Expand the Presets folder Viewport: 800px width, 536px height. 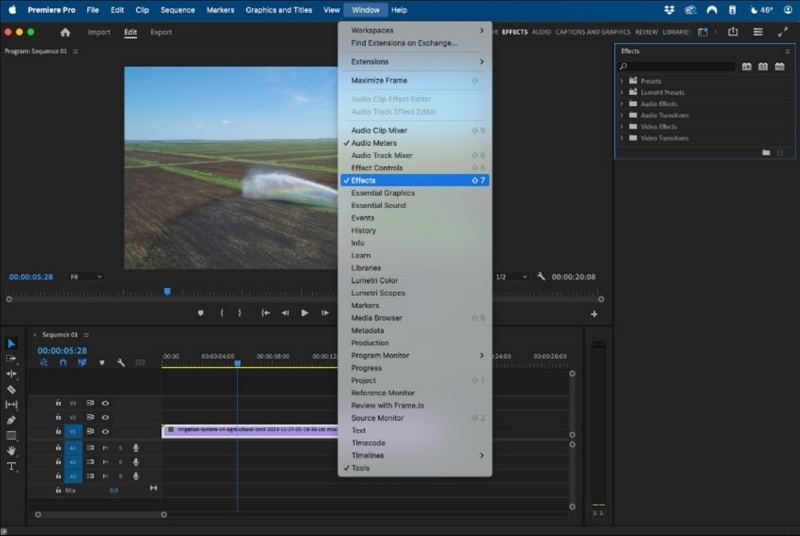(622, 81)
